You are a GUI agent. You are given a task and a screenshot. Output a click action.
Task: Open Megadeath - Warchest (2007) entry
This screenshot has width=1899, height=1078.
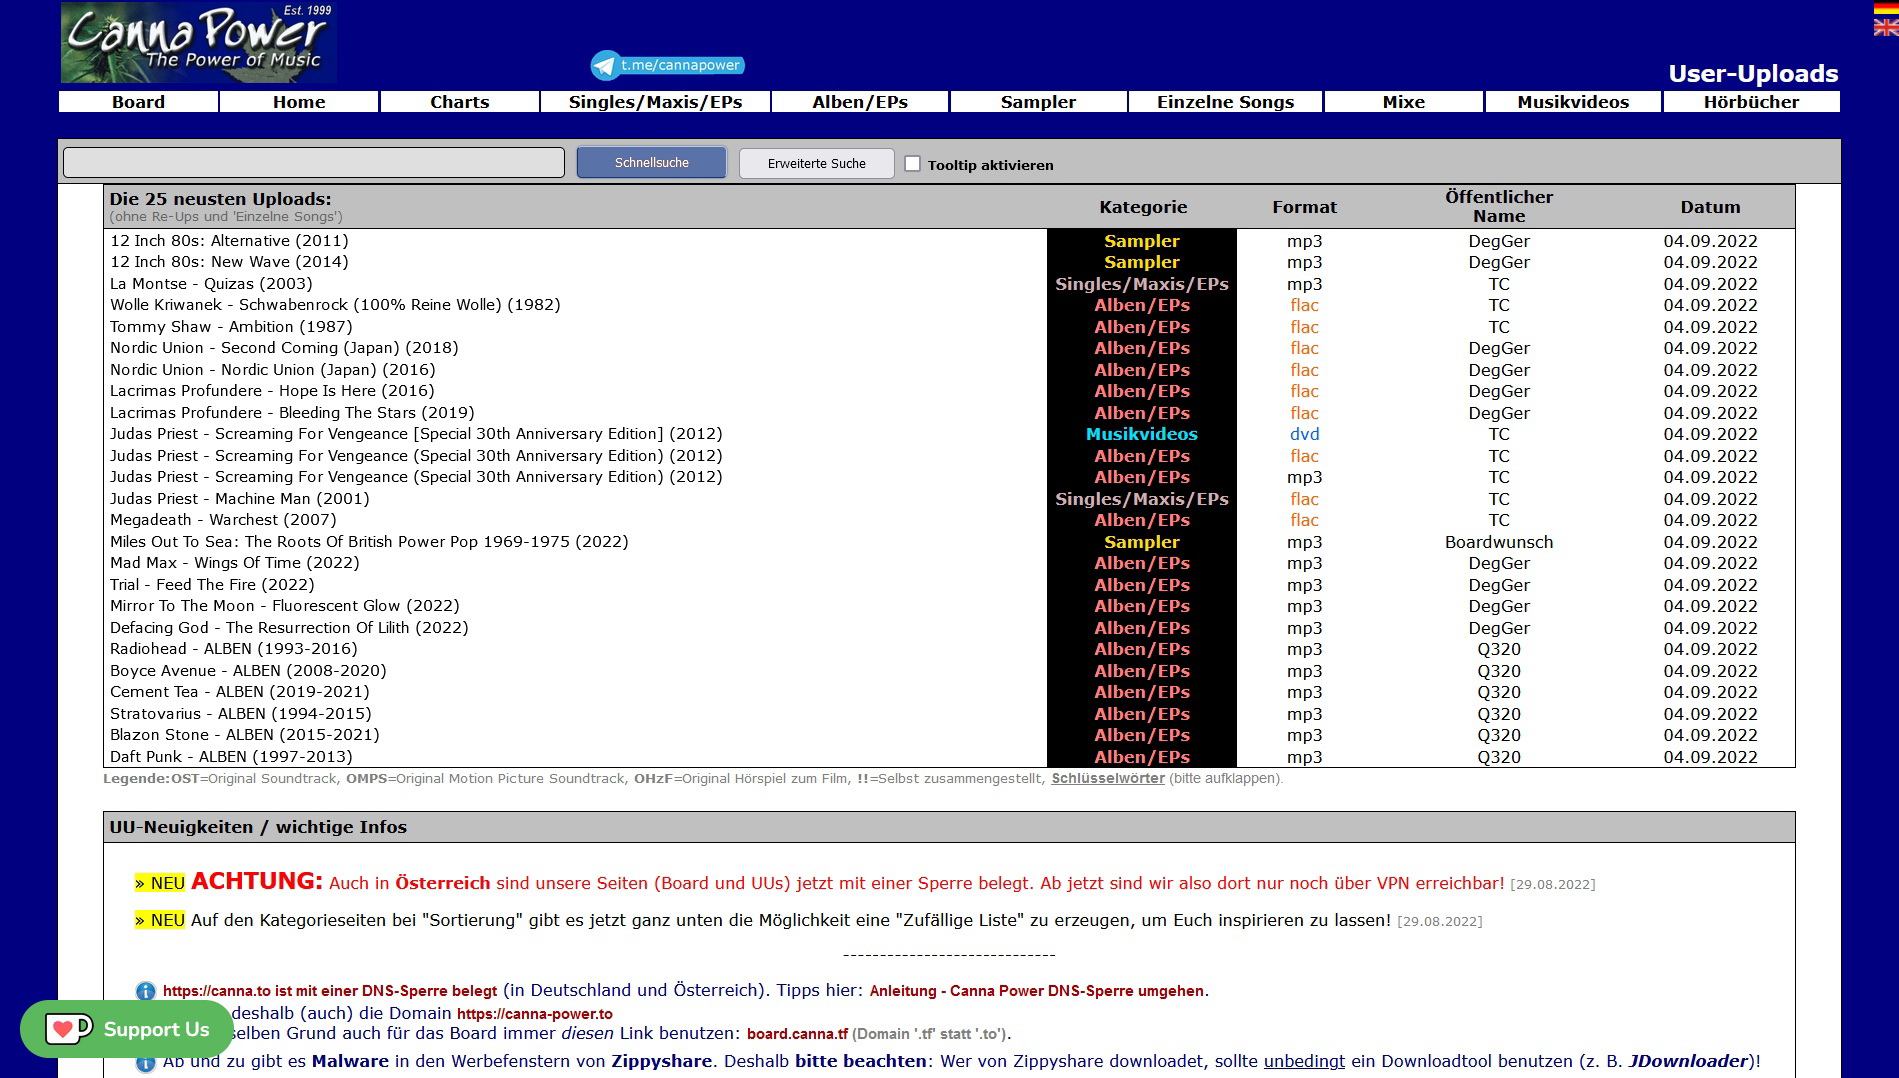(x=223, y=520)
